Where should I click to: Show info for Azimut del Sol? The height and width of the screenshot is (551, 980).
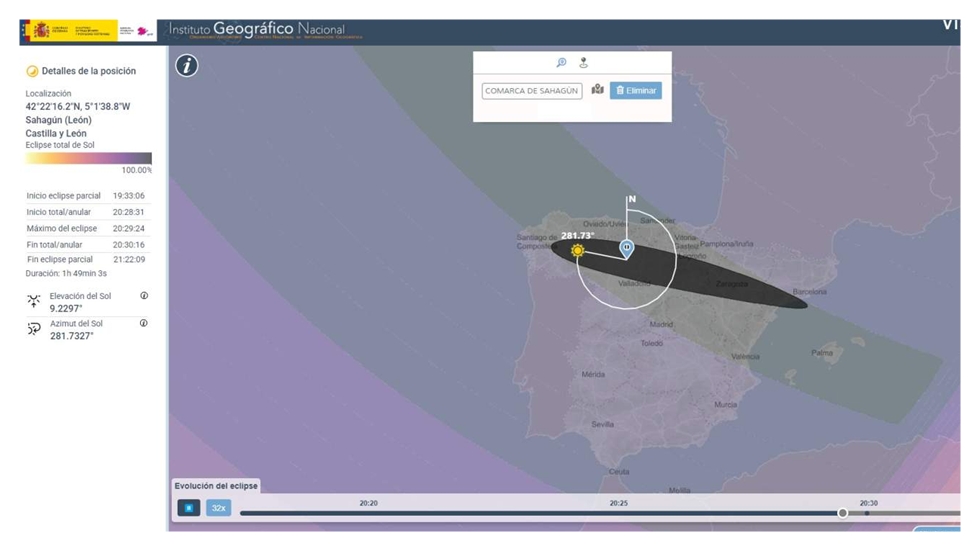click(x=144, y=323)
